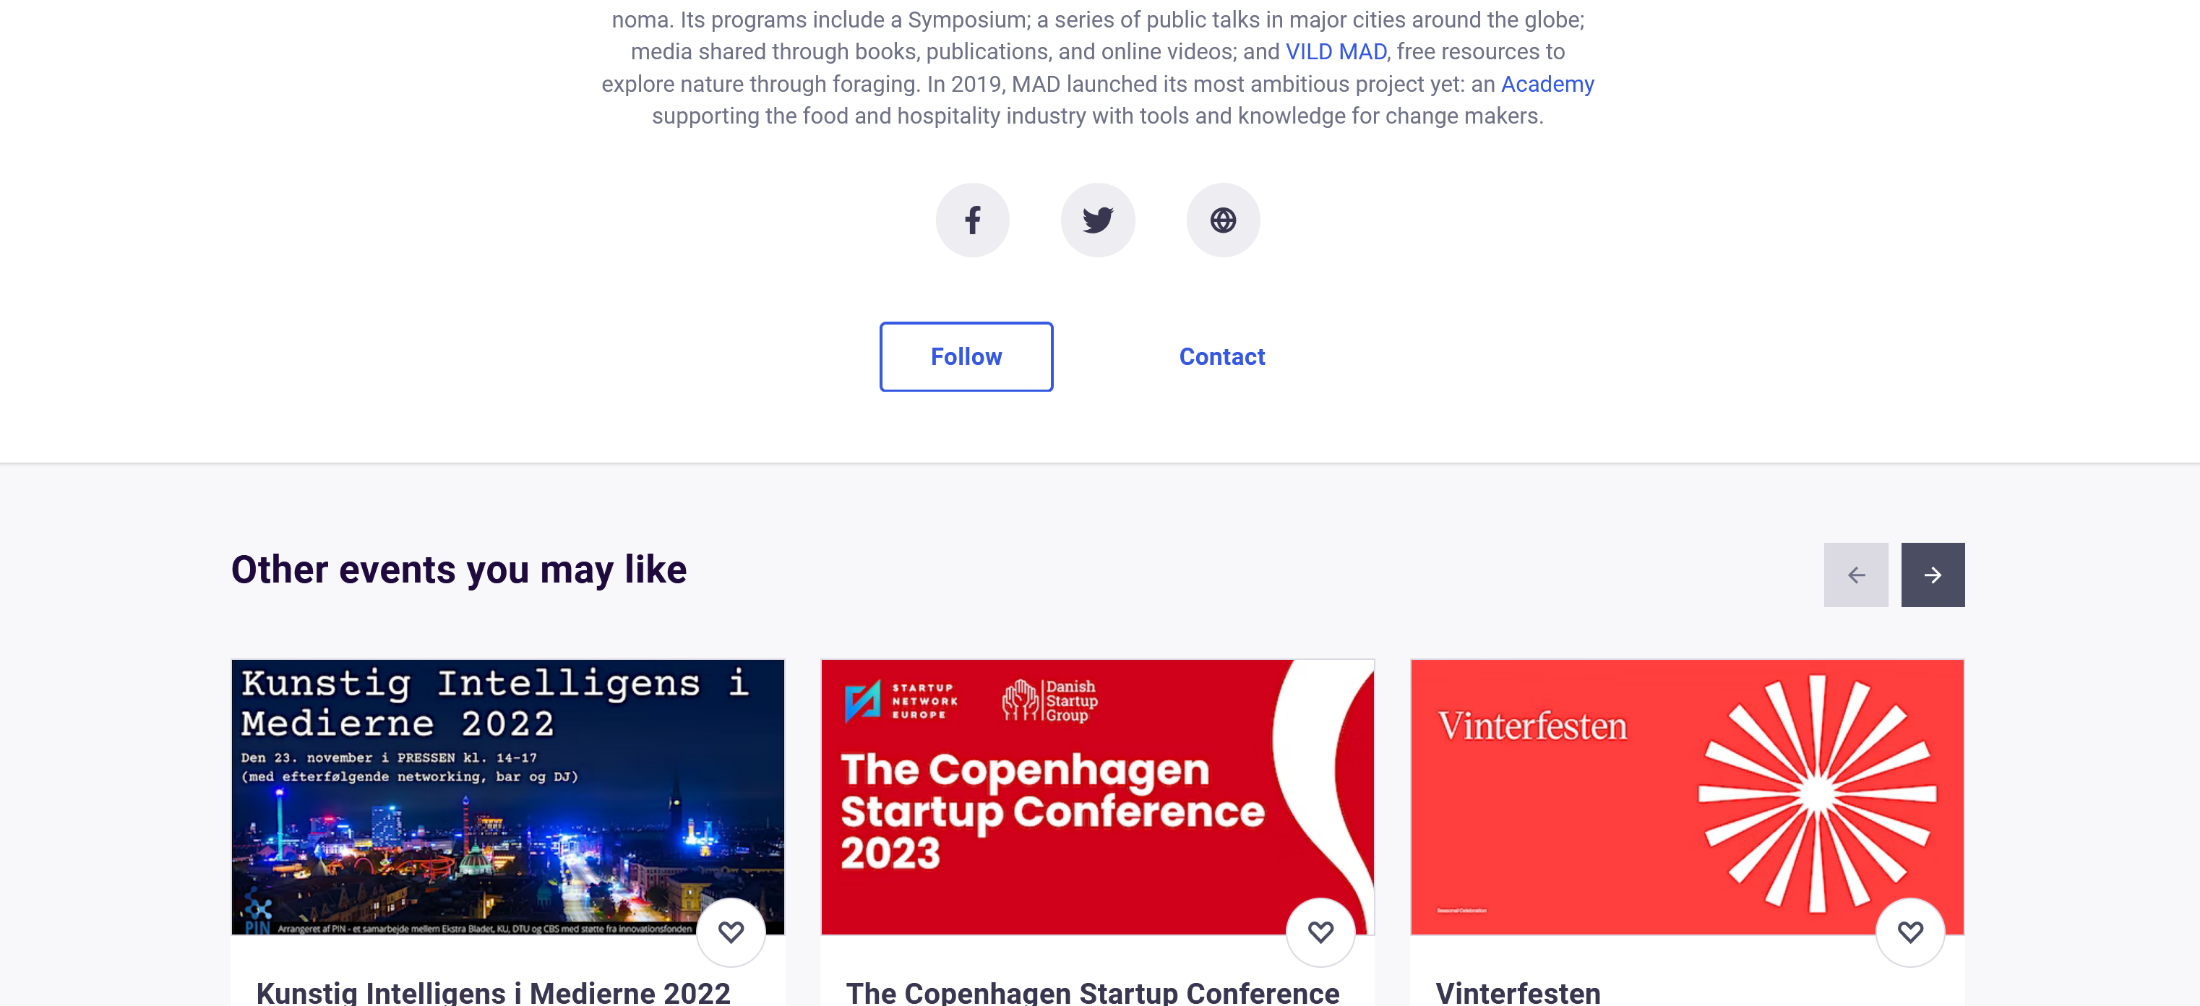Like the Kunstig Intelligens i Medierne event

tap(731, 932)
